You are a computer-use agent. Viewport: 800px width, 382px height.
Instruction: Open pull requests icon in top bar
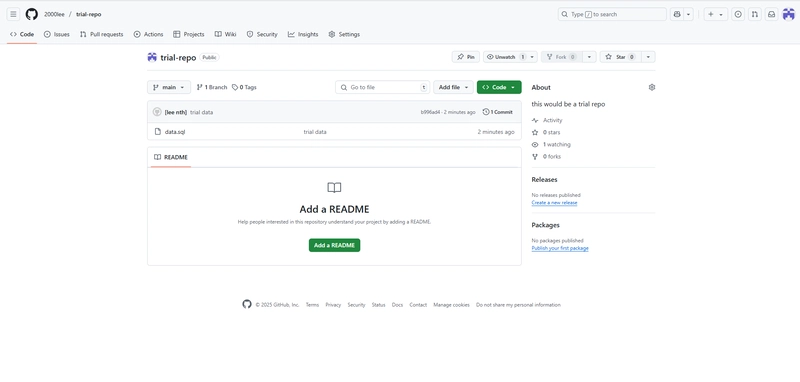click(x=755, y=14)
